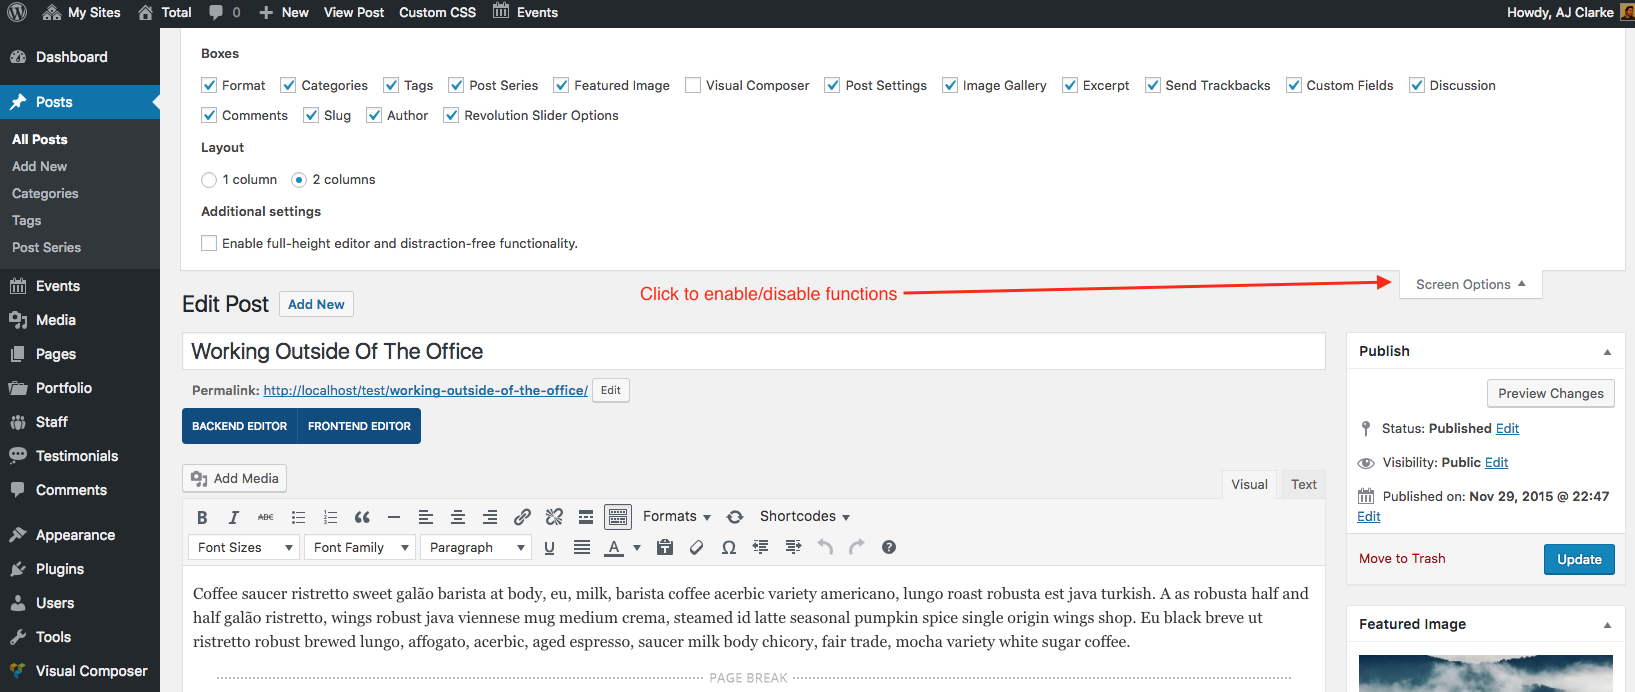Enable the Visual Composer checkbox

click(693, 86)
